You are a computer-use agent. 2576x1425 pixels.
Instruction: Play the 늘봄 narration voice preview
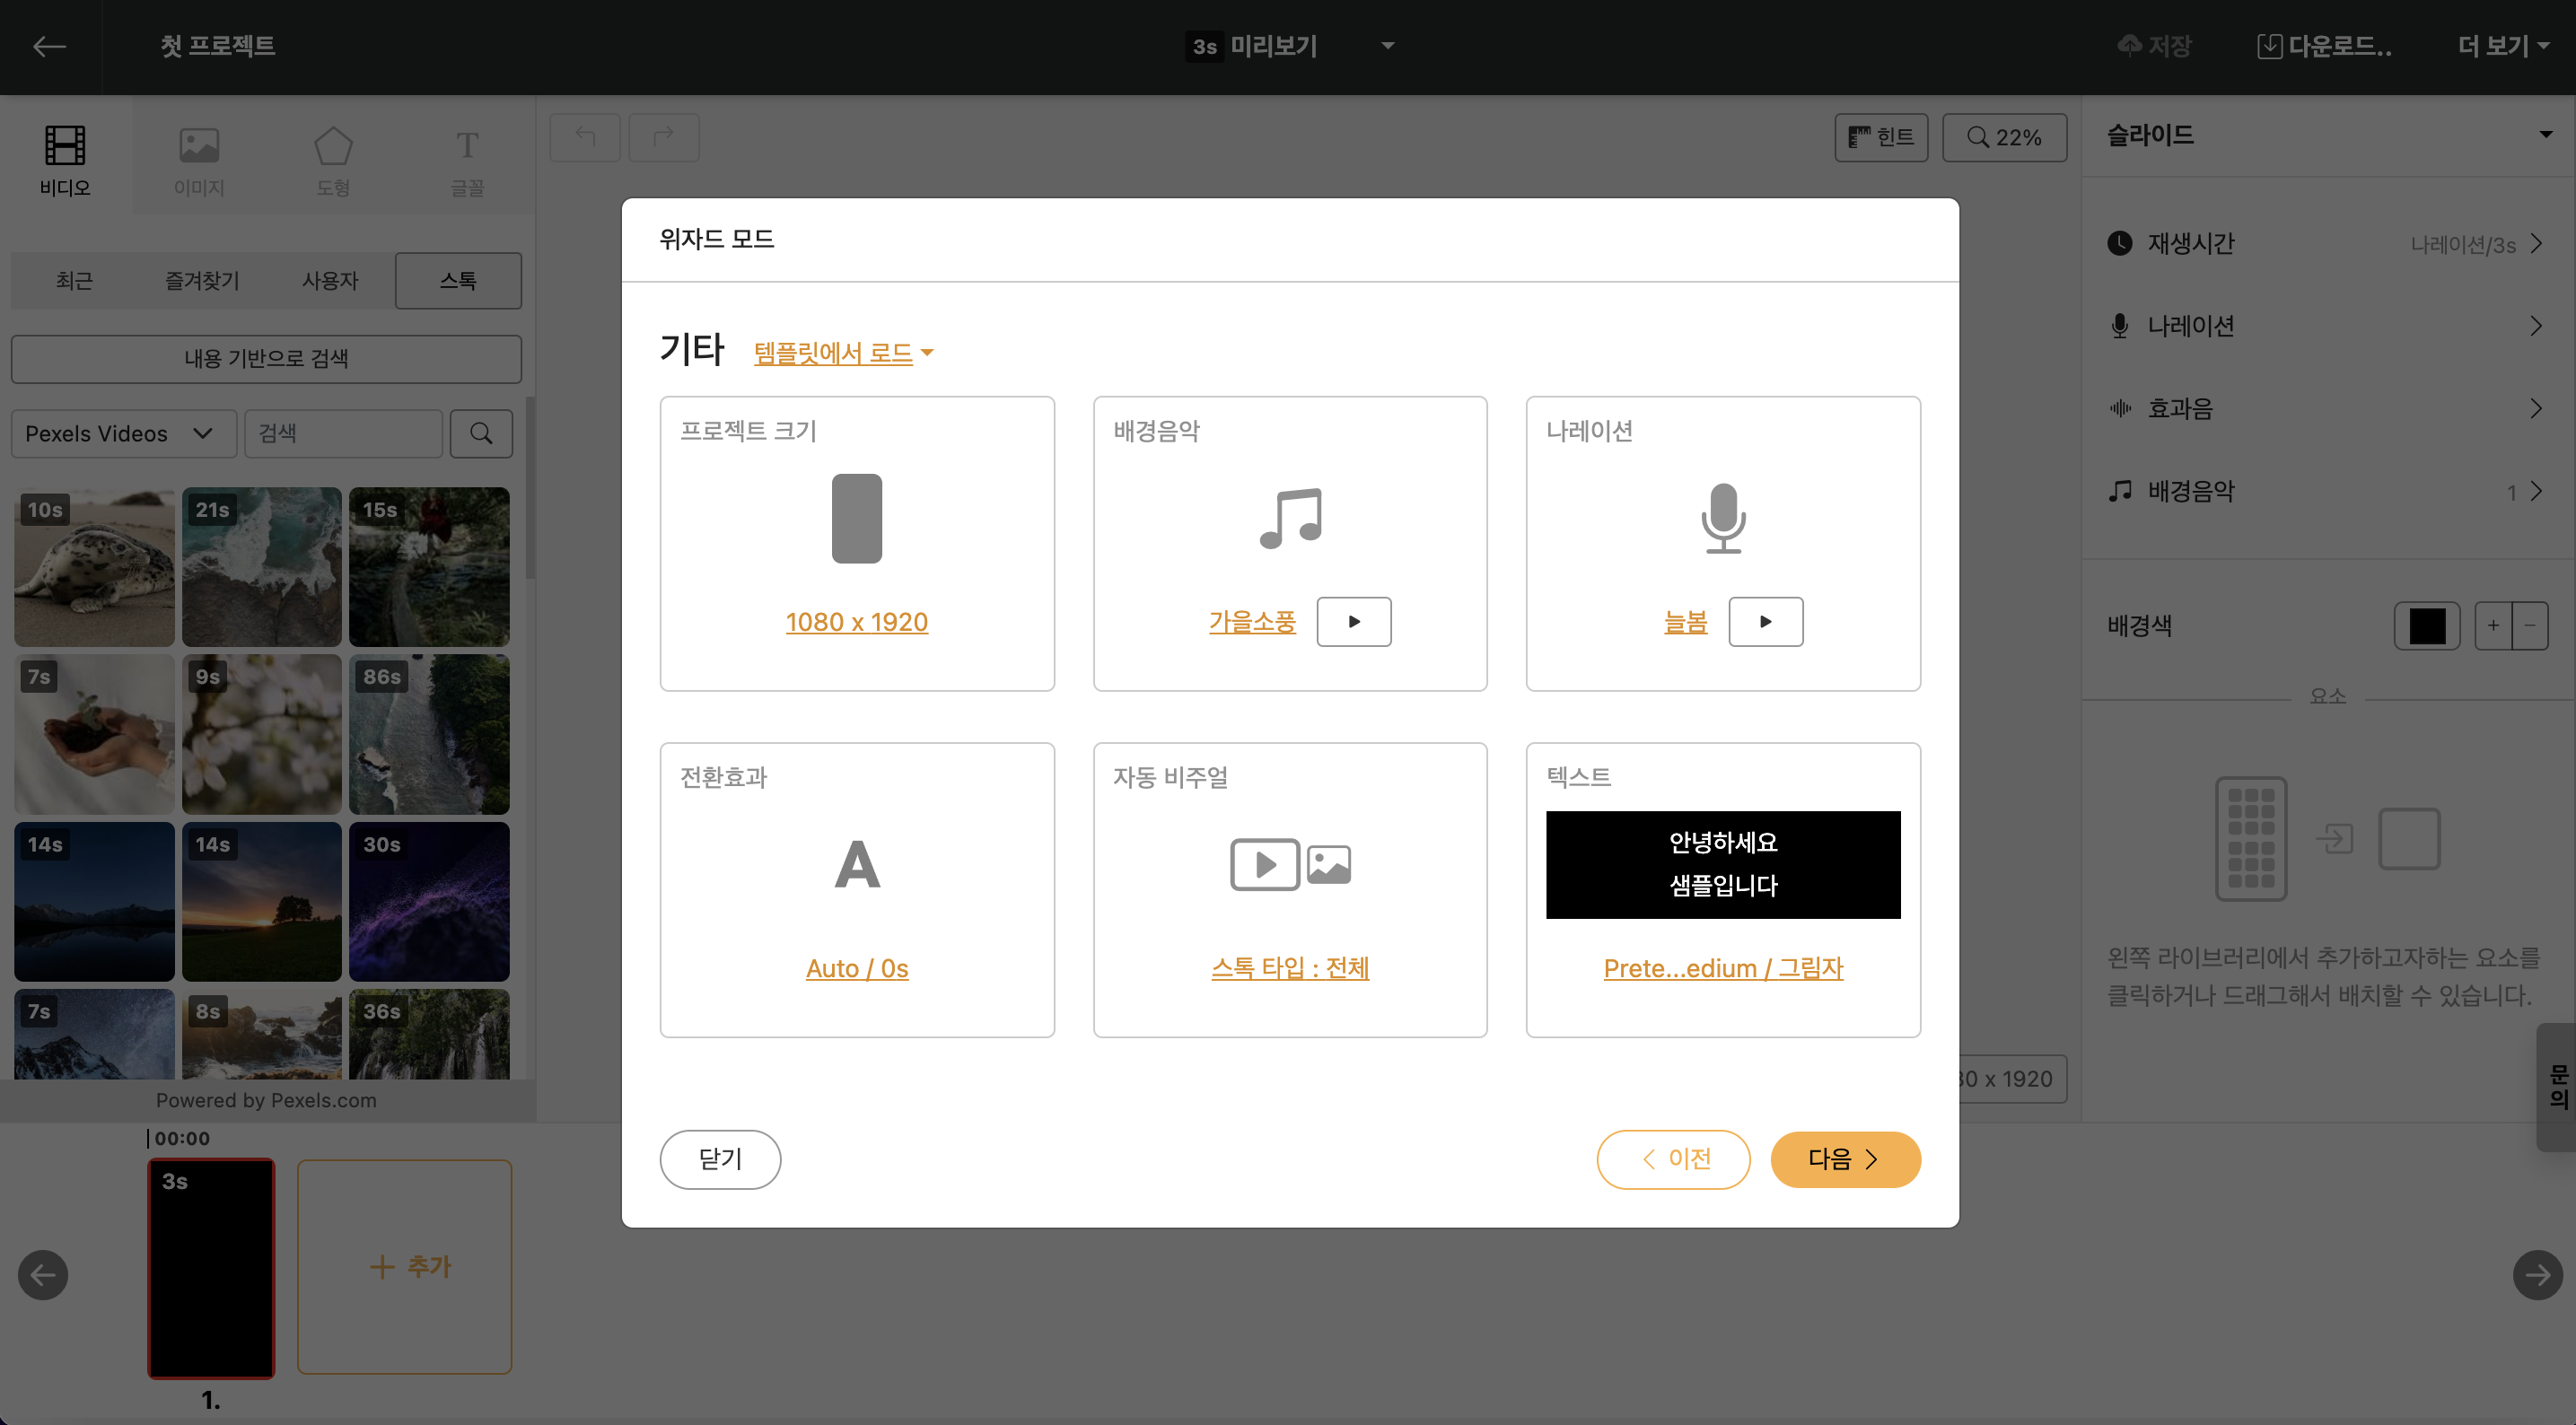coord(1766,621)
